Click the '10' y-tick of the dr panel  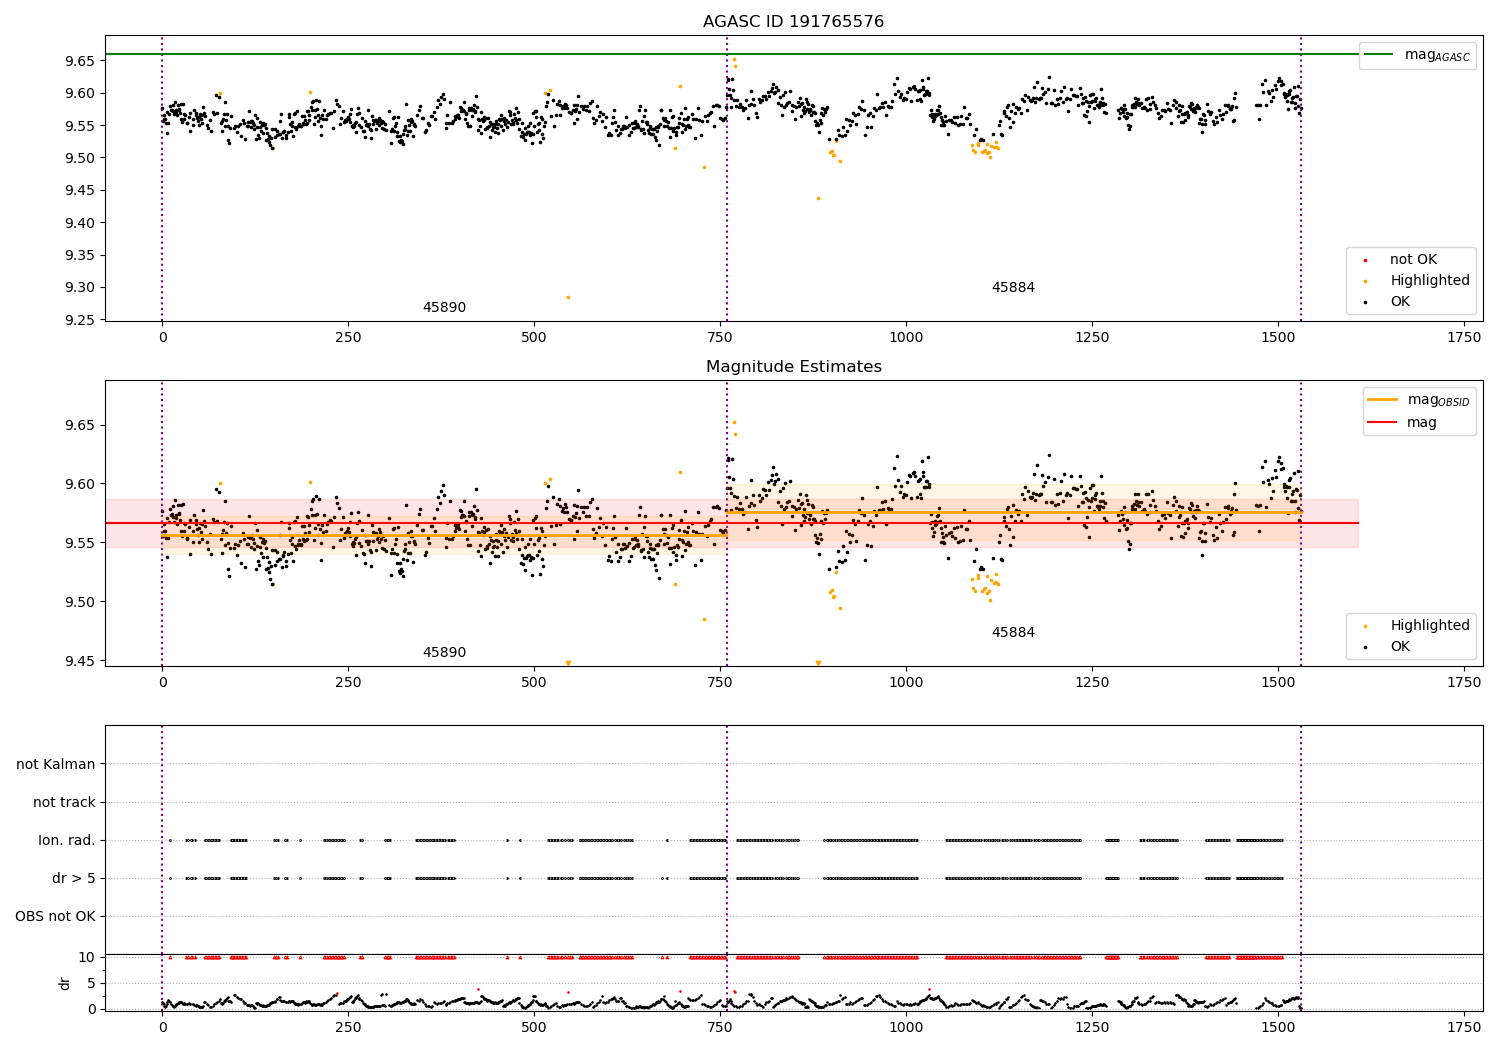click(x=87, y=958)
